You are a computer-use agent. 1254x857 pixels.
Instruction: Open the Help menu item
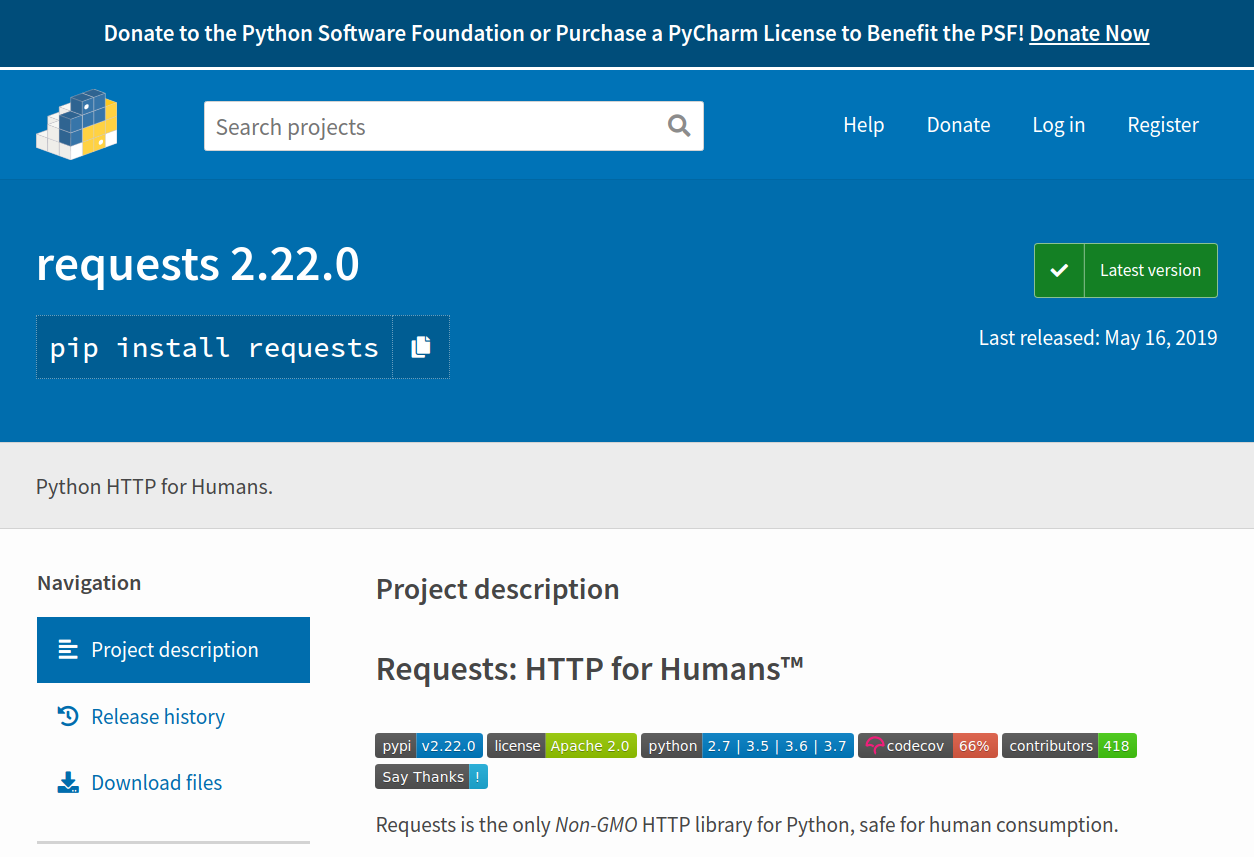(x=863, y=125)
